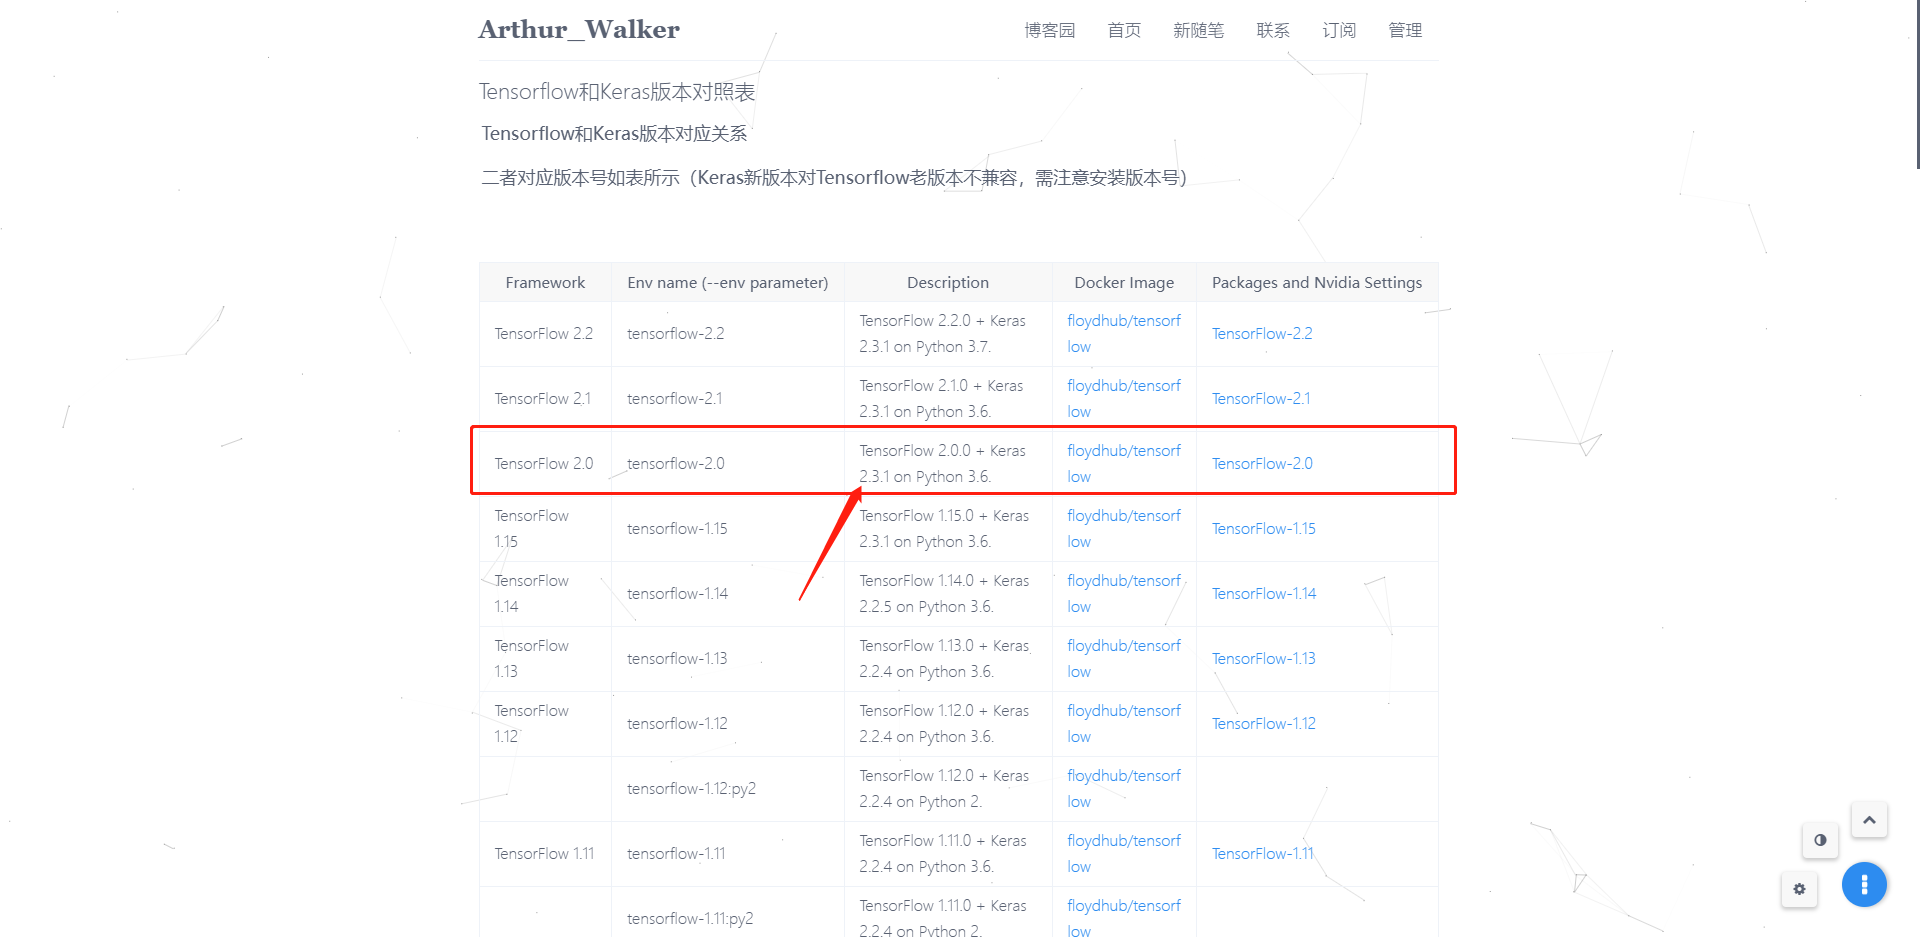Click the TensorFlow 2.2 framework cell
The width and height of the screenshot is (1920, 937).
coord(545,334)
